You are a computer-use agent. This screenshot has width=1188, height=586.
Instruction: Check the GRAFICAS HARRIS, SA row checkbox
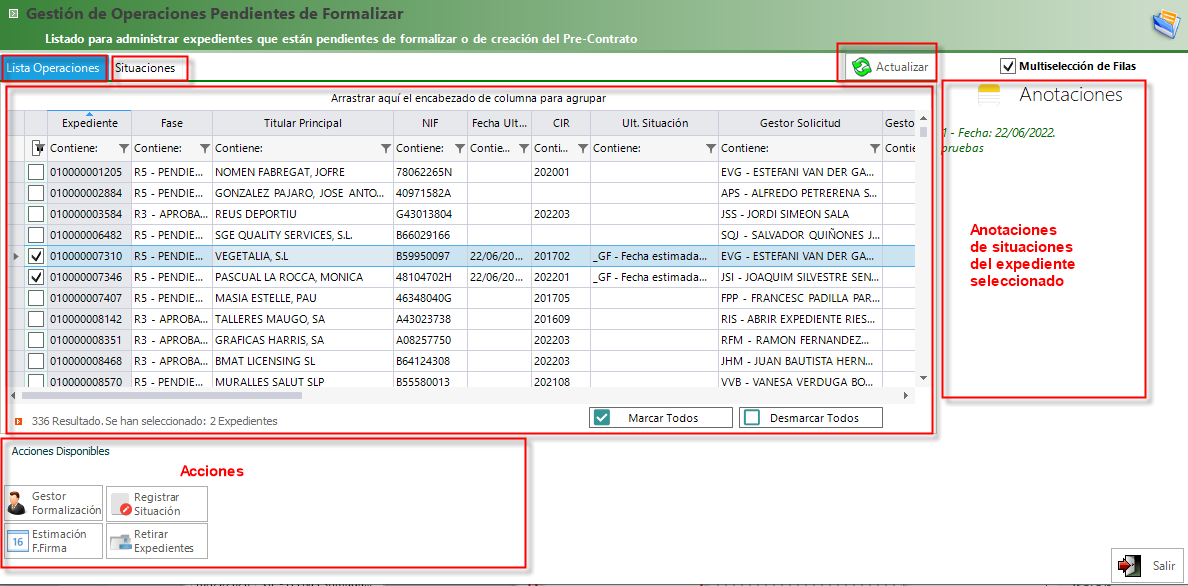(36, 340)
